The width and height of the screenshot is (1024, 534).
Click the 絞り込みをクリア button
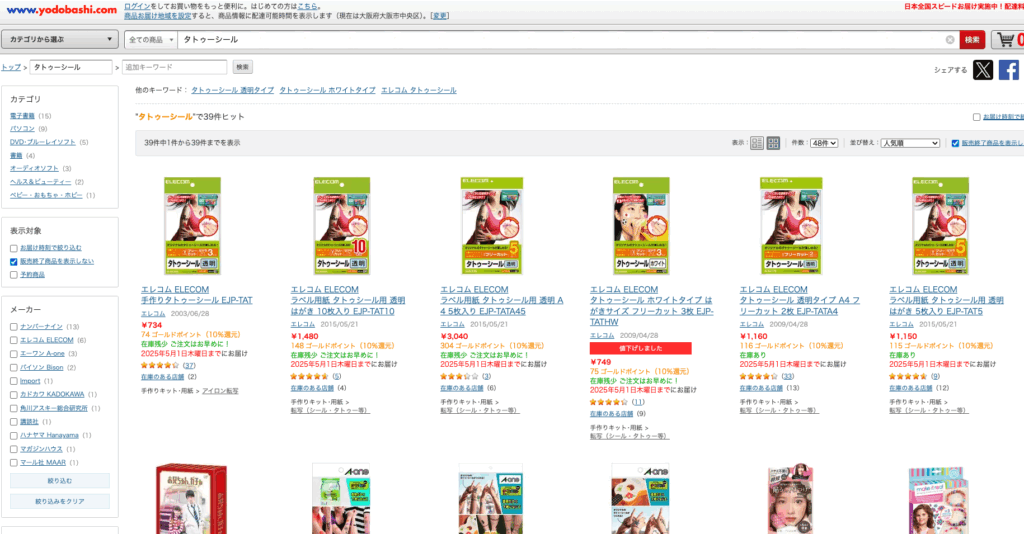(60, 501)
